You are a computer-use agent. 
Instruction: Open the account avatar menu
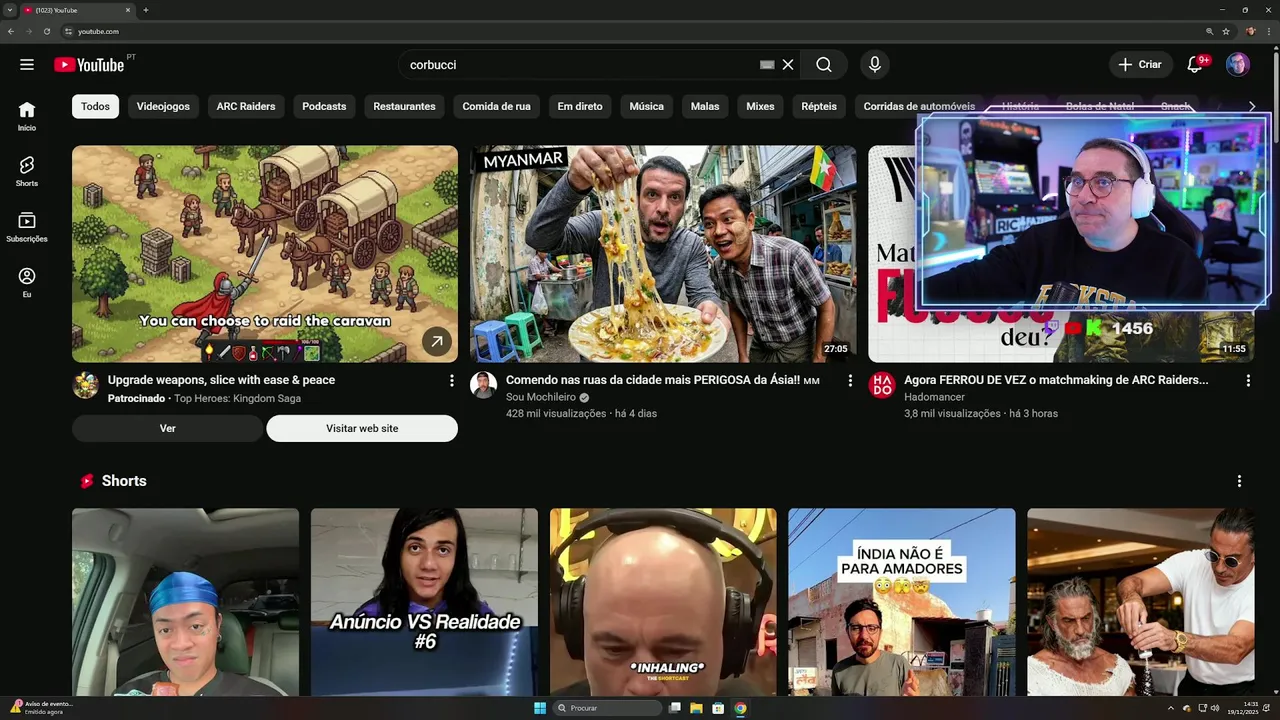click(x=1238, y=64)
